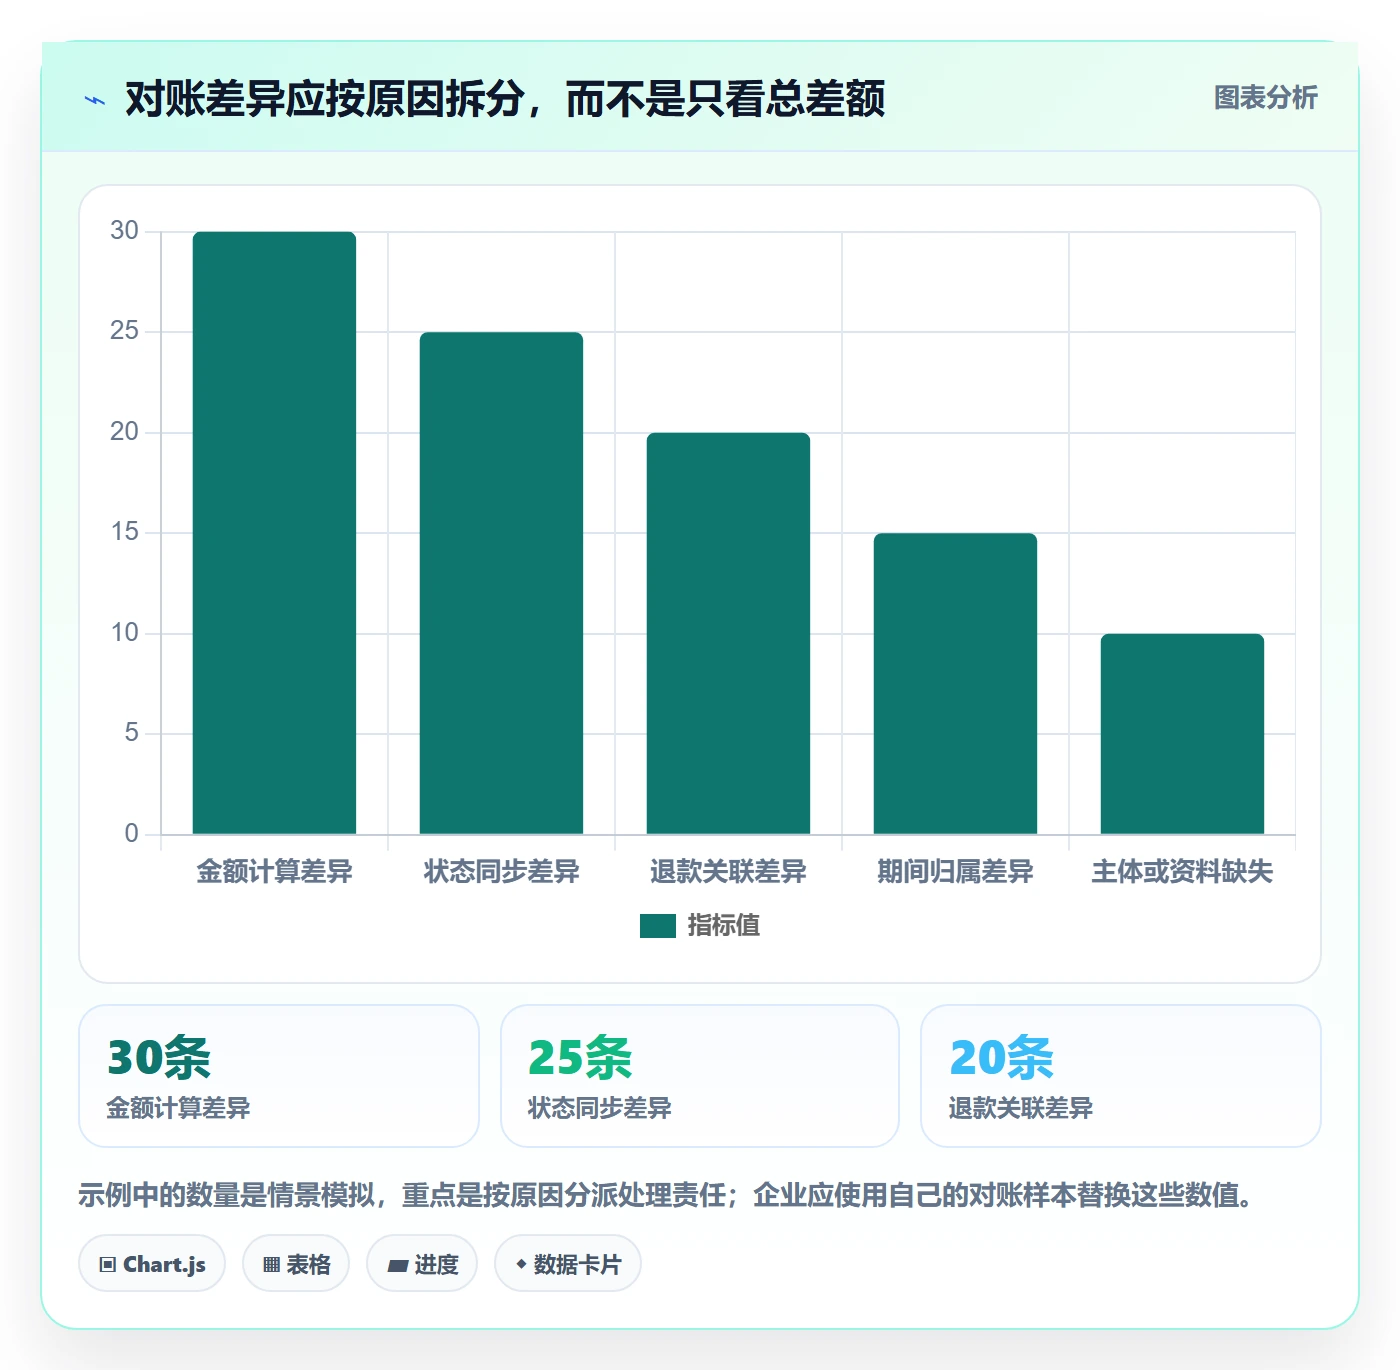
Task: Click the 20条 value in the third data card
Action: point(1001,1058)
